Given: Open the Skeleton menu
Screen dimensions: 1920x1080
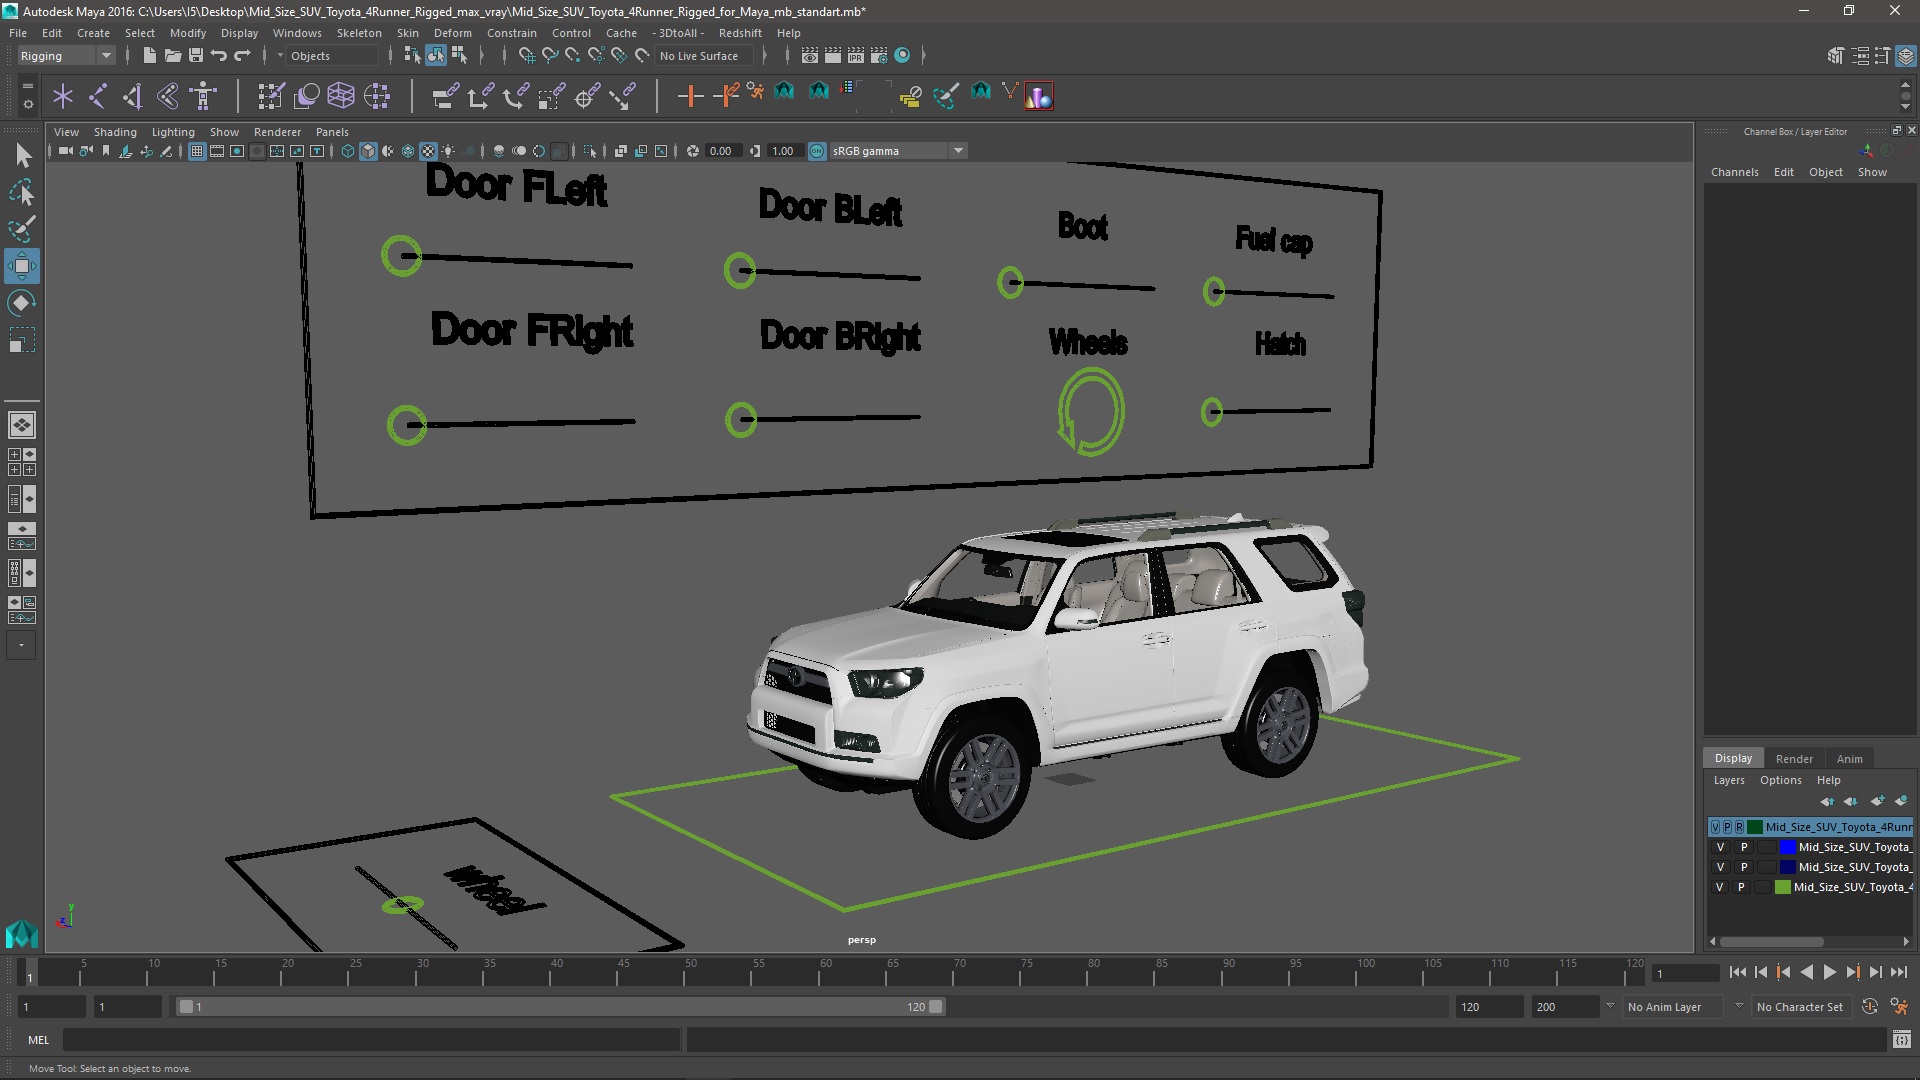Looking at the screenshot, I should (359, 33).
